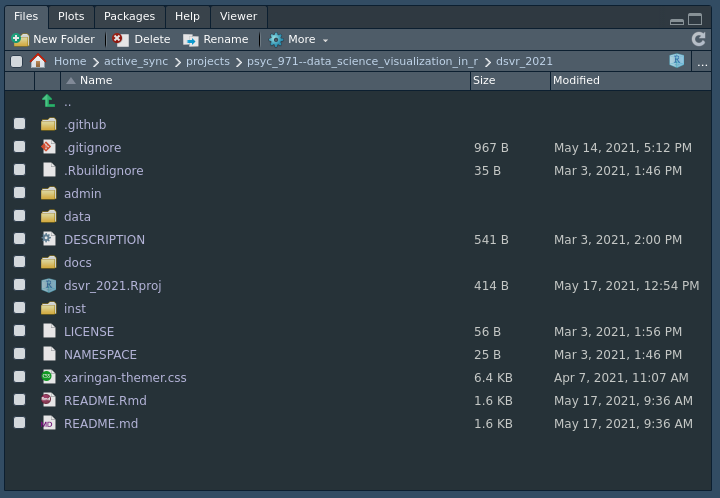
Task: Click the dsvr_2021.Rproj file icon
Action: click(48, 285)
